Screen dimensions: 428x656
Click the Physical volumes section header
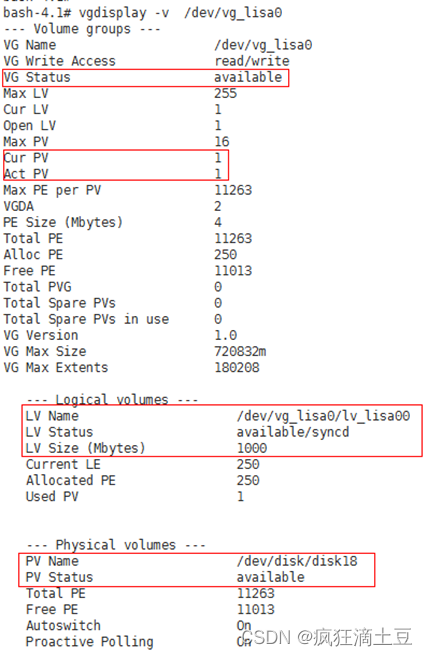click(x=116, y=545)
